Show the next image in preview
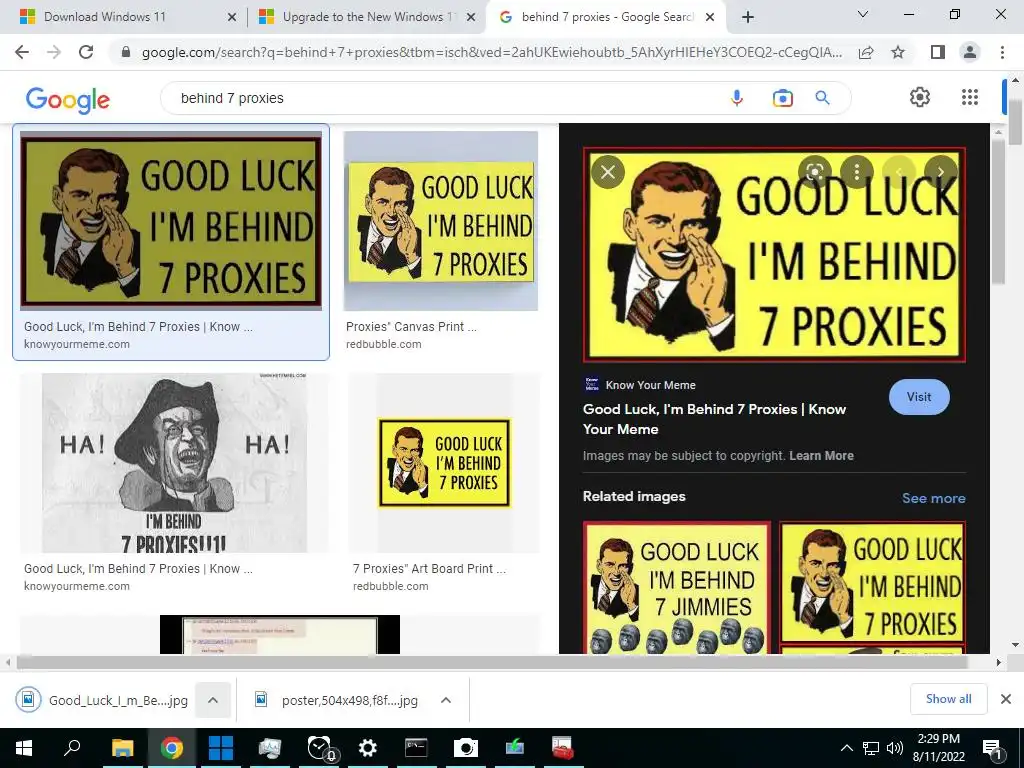Image resolution: width=1024 pixels, height=768 pixels. coord(940,172)
